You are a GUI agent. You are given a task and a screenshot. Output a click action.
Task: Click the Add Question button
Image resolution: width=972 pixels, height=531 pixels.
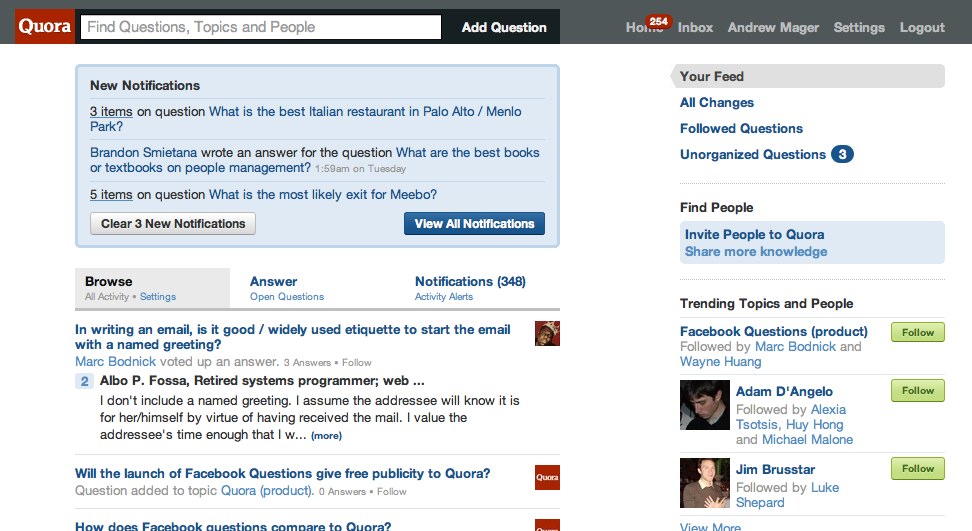(x=504, y=27)
